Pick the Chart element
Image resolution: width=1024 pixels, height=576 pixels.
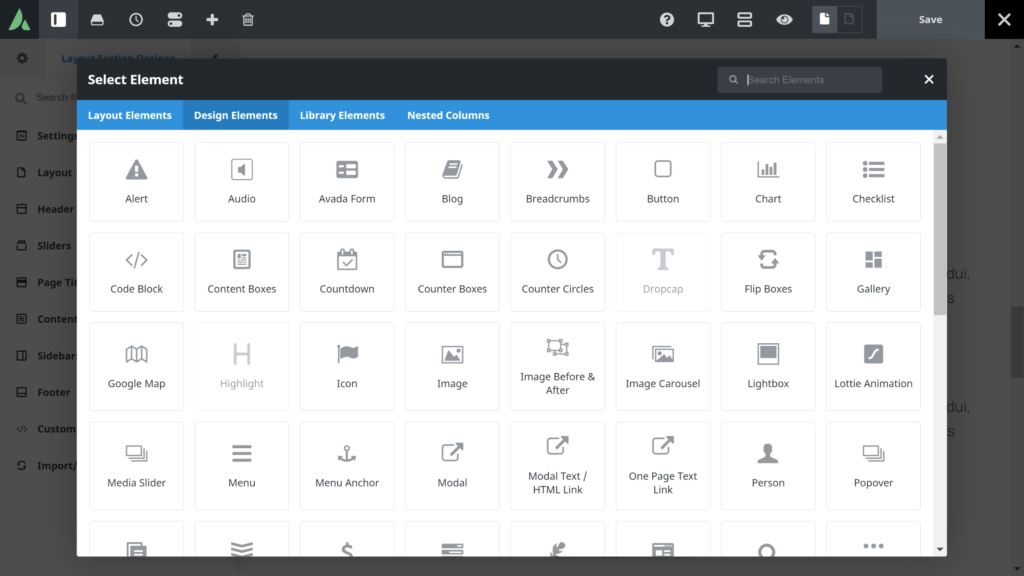768,182
